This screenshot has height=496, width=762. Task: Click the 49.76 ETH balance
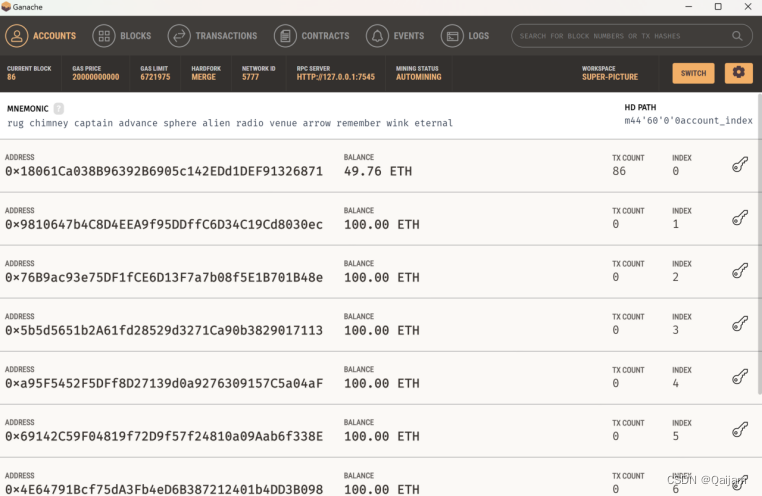[x=378, y=171]
